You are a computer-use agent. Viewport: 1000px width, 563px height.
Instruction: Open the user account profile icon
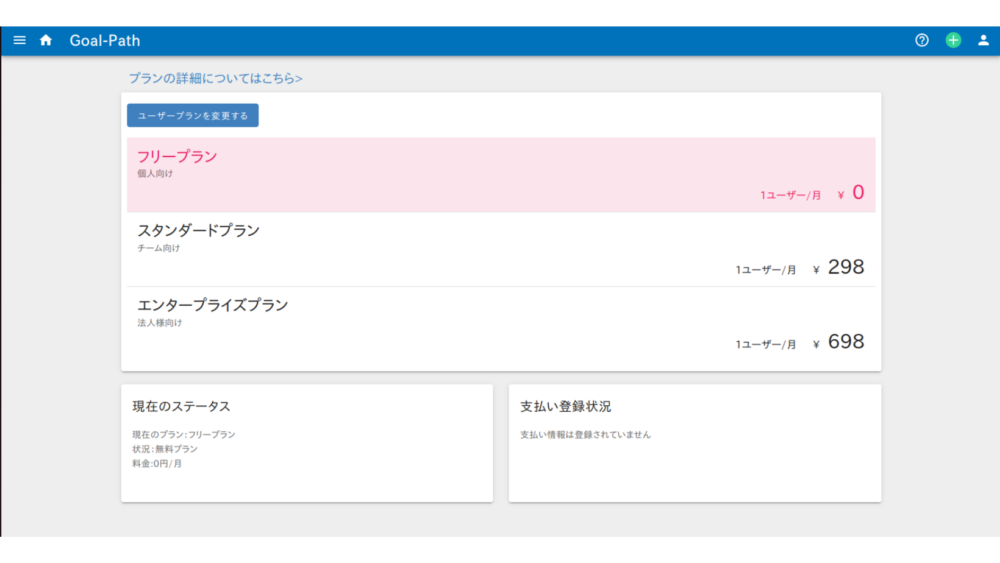point(983,40)
